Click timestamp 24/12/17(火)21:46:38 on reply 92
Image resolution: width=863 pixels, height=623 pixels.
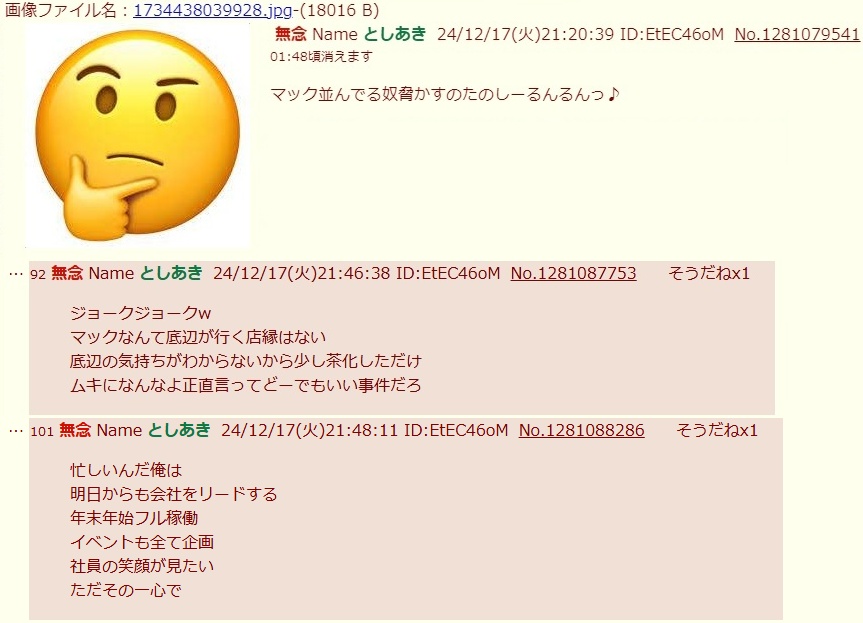pos(302,273)
